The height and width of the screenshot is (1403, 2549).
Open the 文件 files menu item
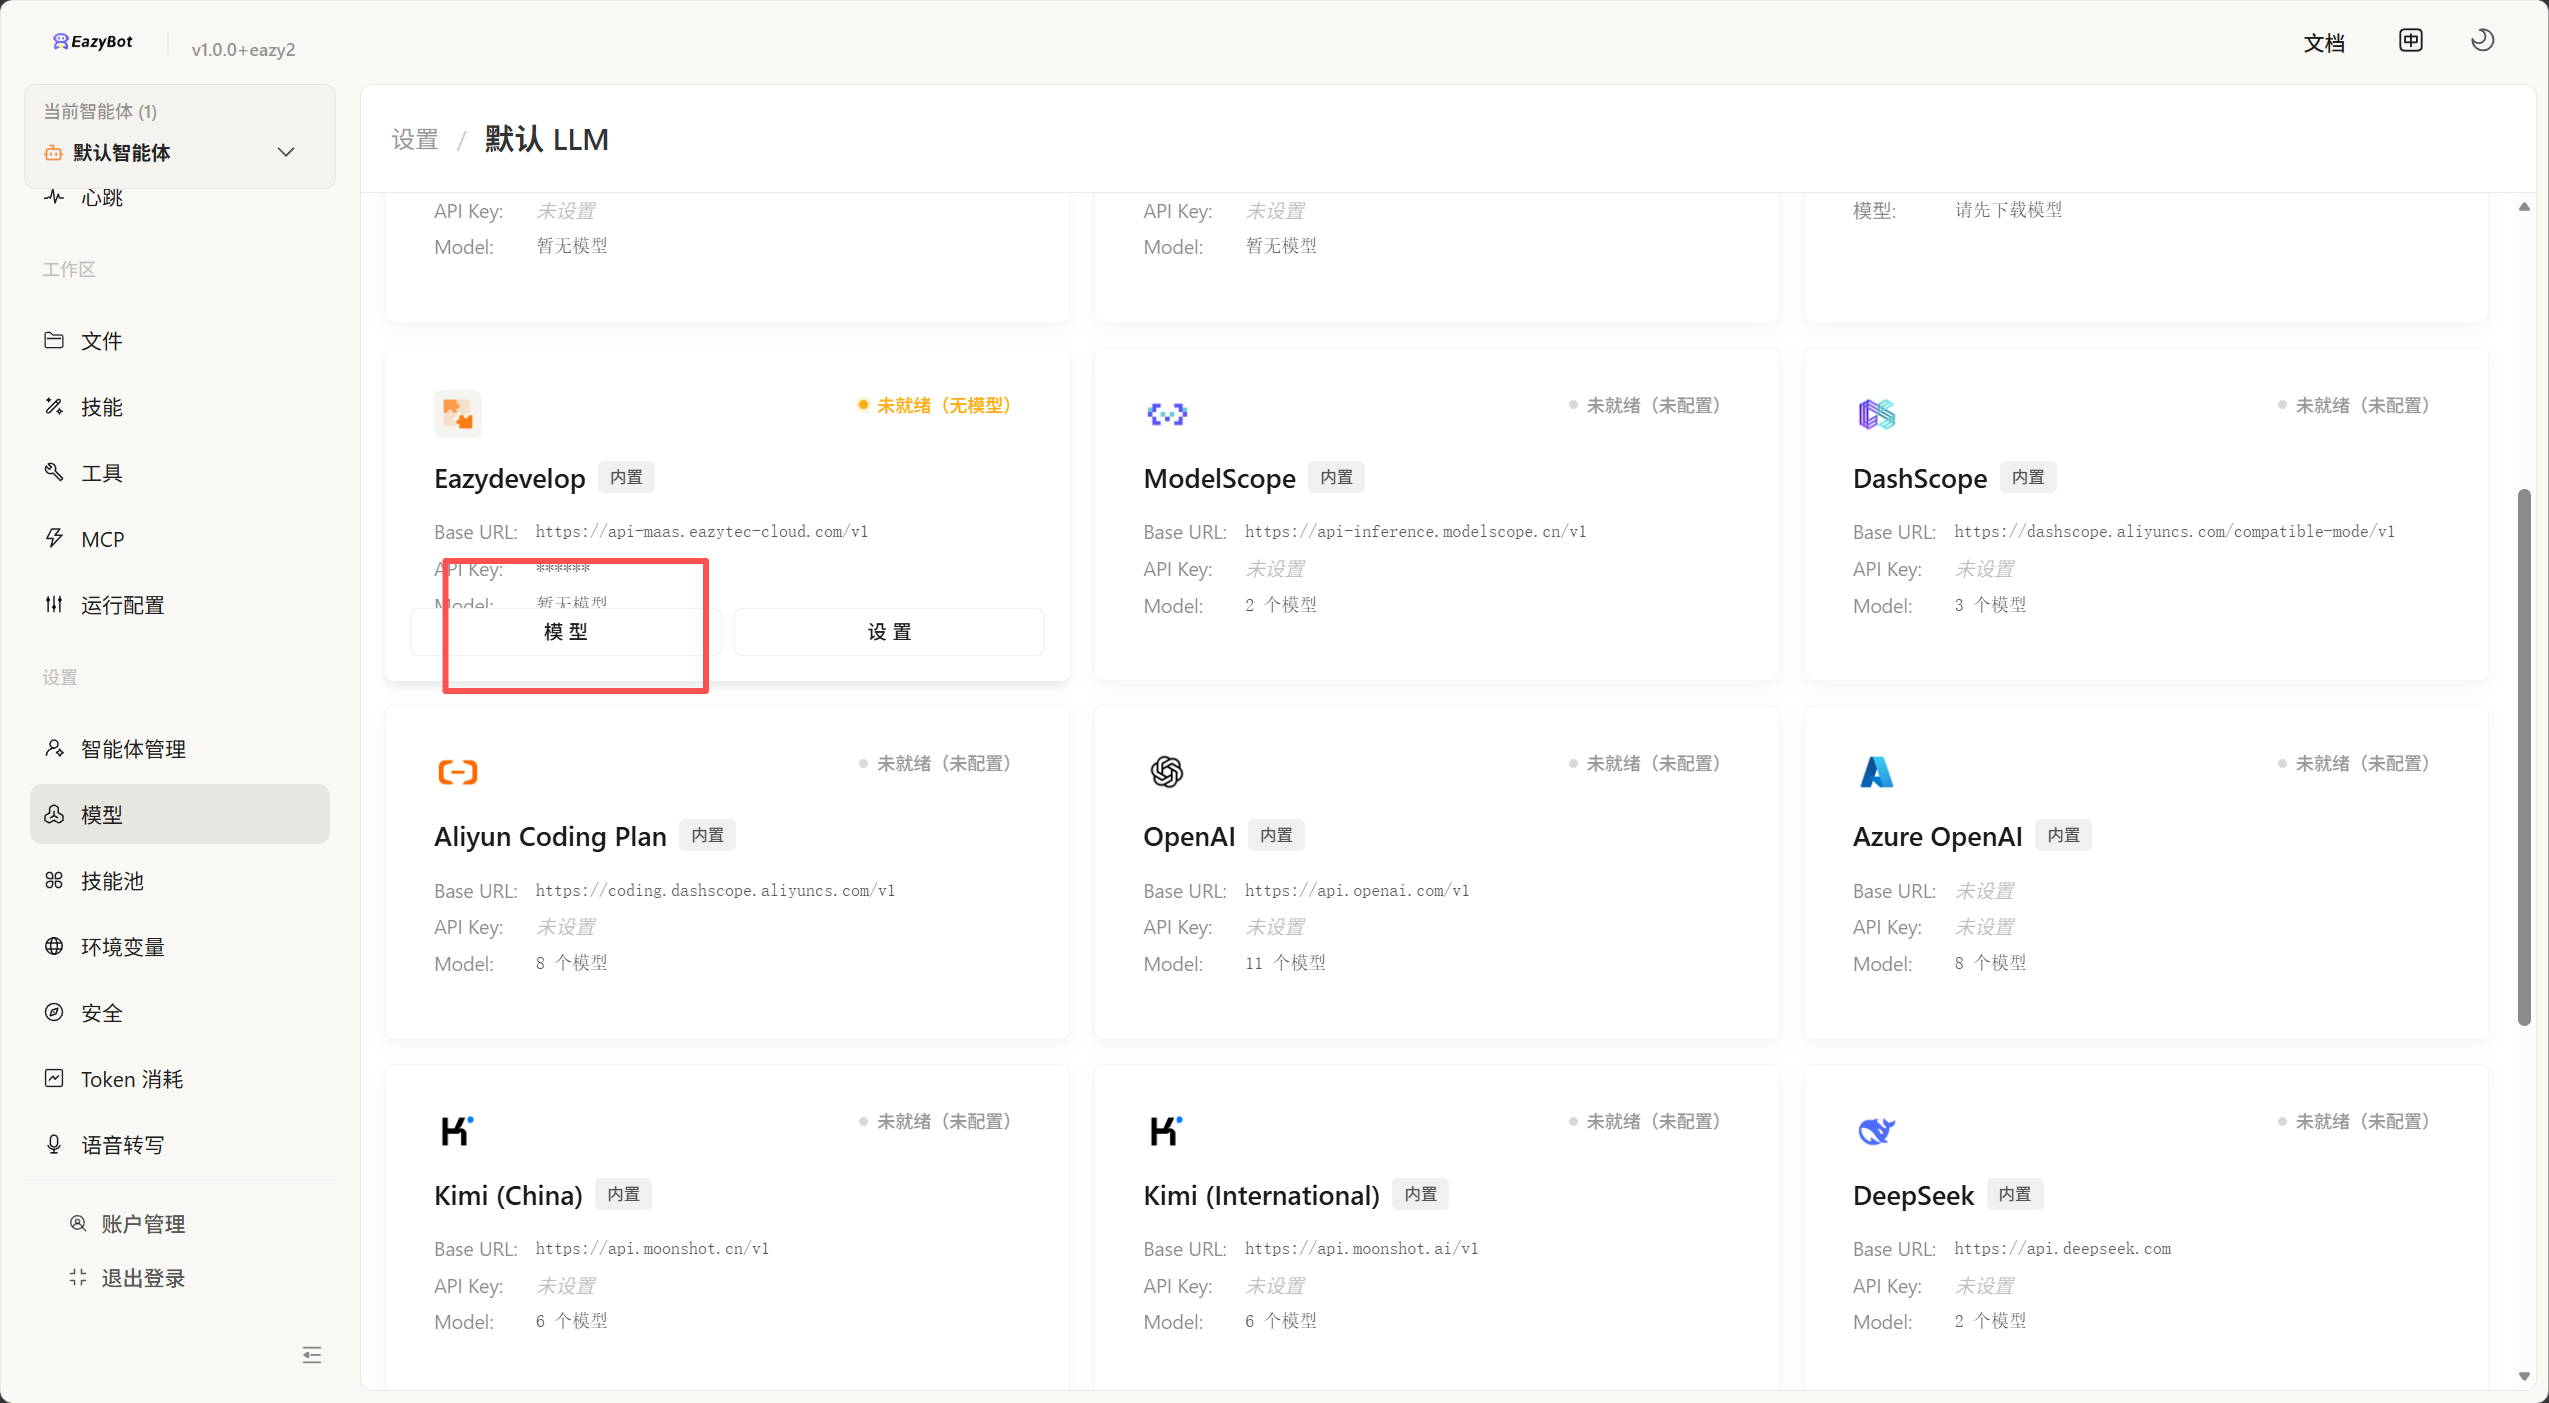point(180,341)
